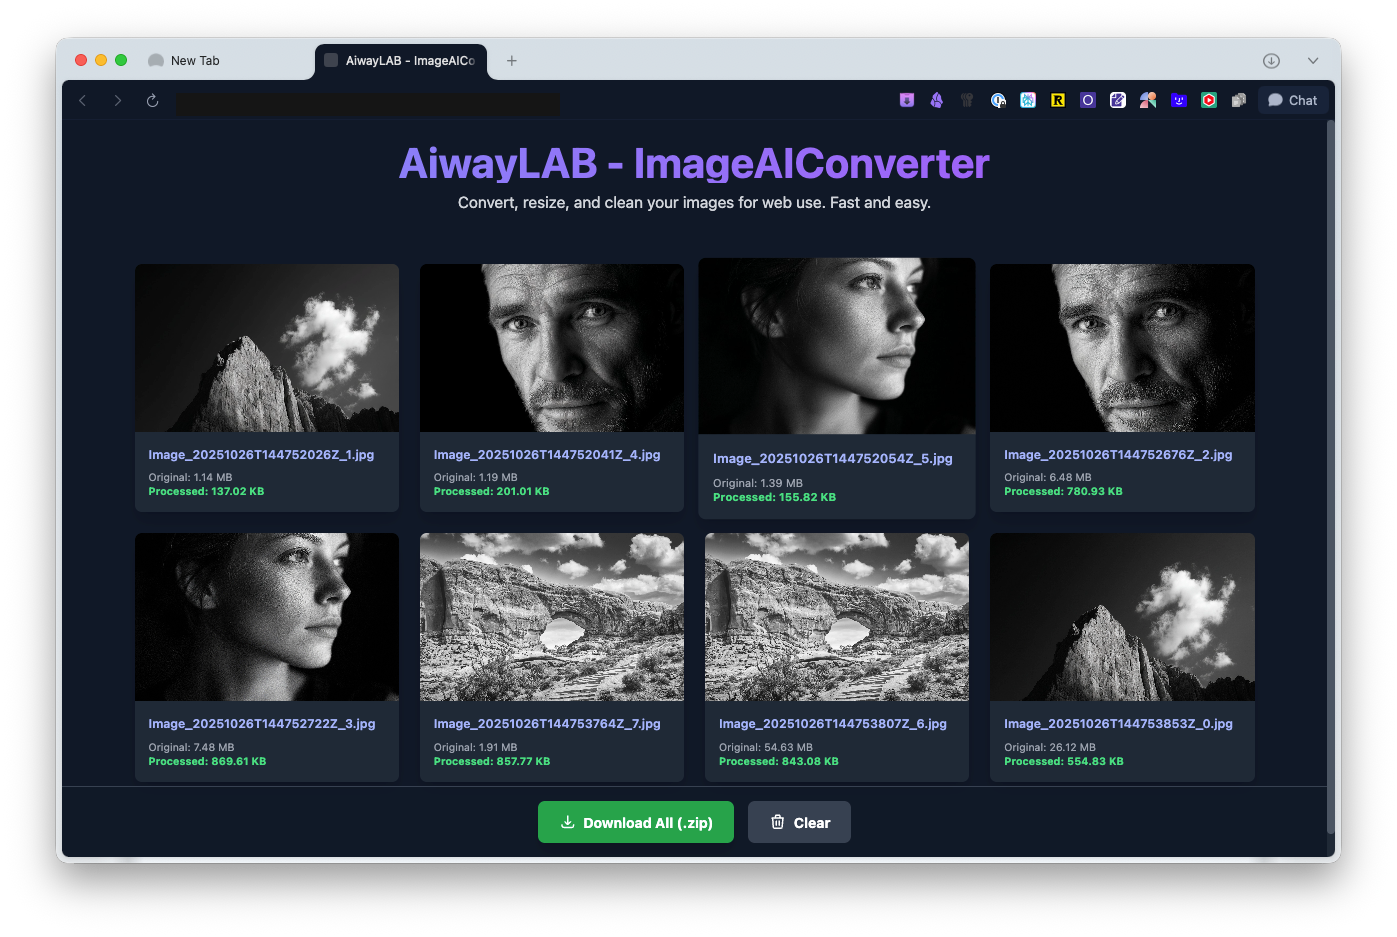Click the 'Original: 54.63 MB' text

766,748
